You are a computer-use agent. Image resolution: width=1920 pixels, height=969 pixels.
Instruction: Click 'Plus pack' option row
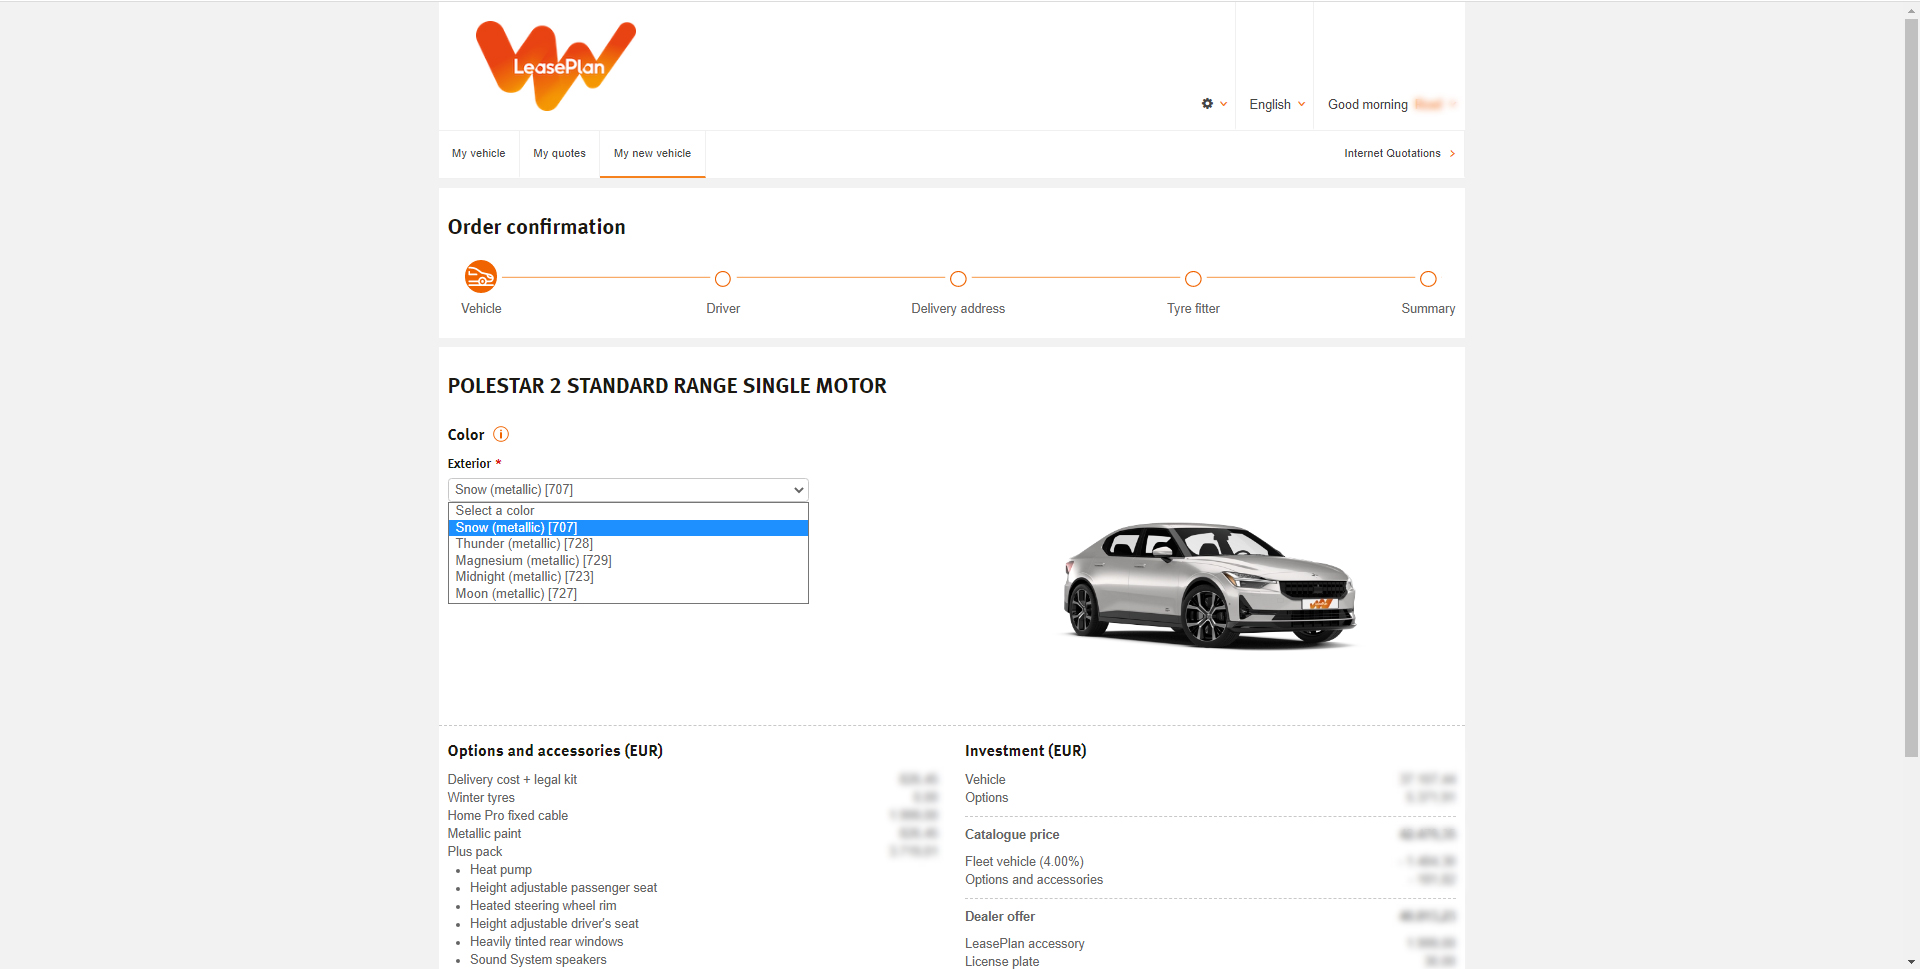693,852
